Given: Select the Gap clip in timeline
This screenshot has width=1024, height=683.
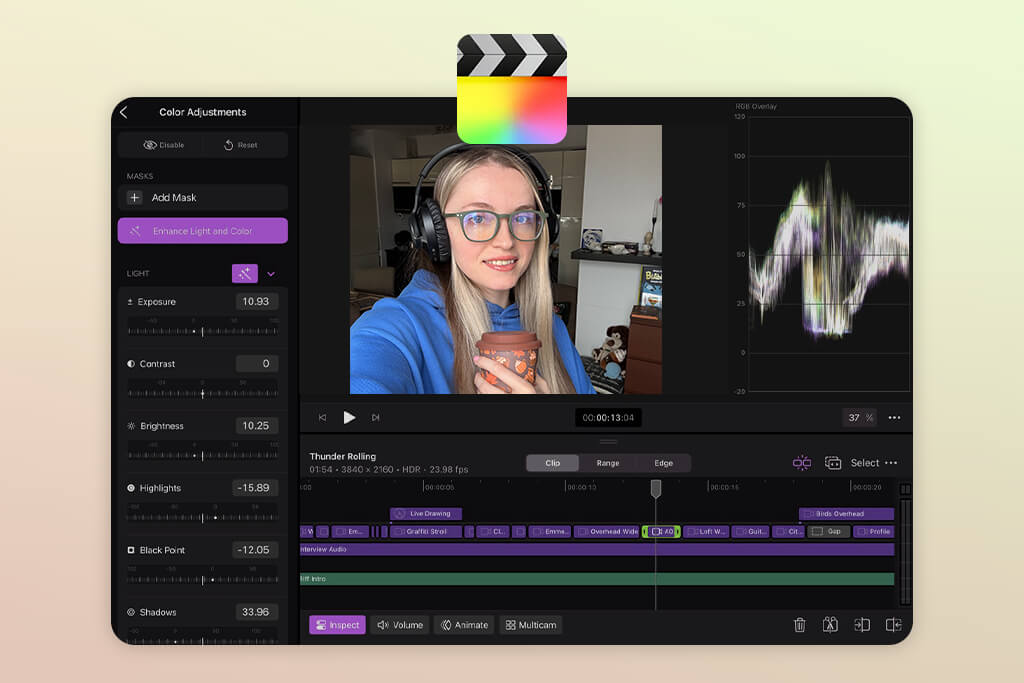Looking at the screenshot, I should (x=828, y=532).
